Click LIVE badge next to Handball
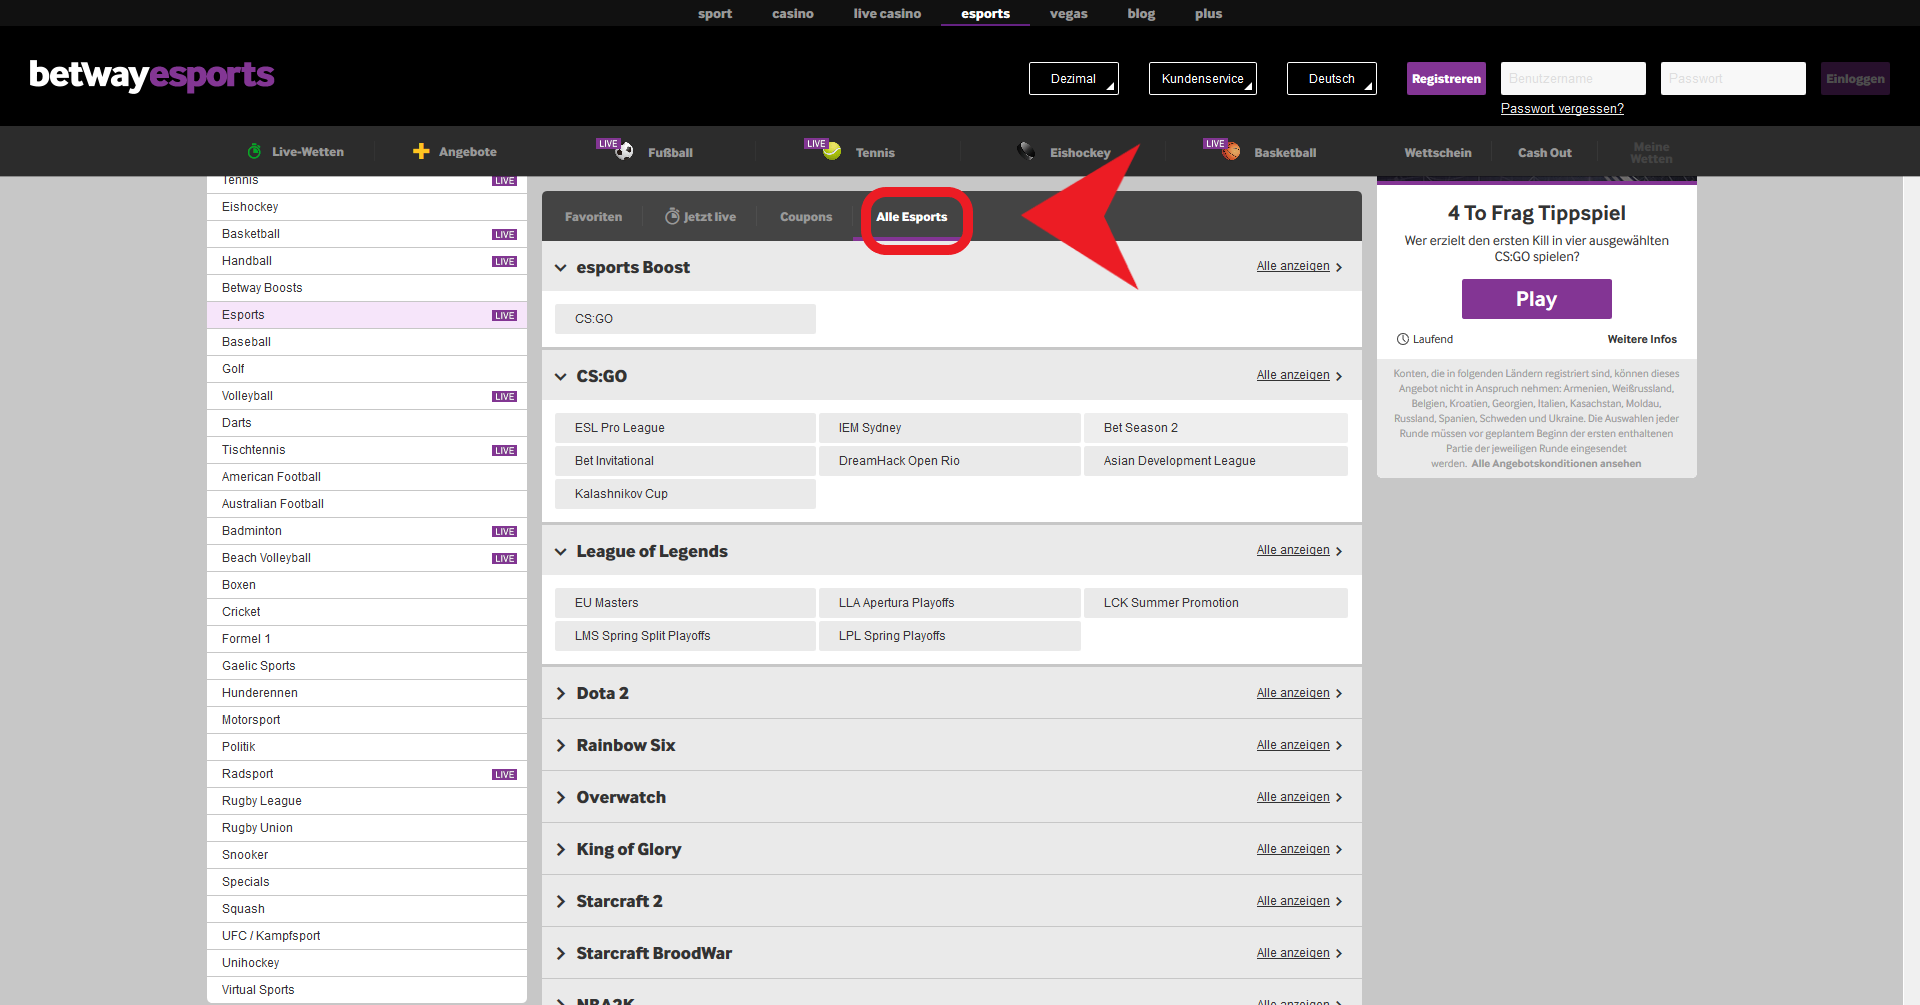1920x1005 pixels. (505, 261)
